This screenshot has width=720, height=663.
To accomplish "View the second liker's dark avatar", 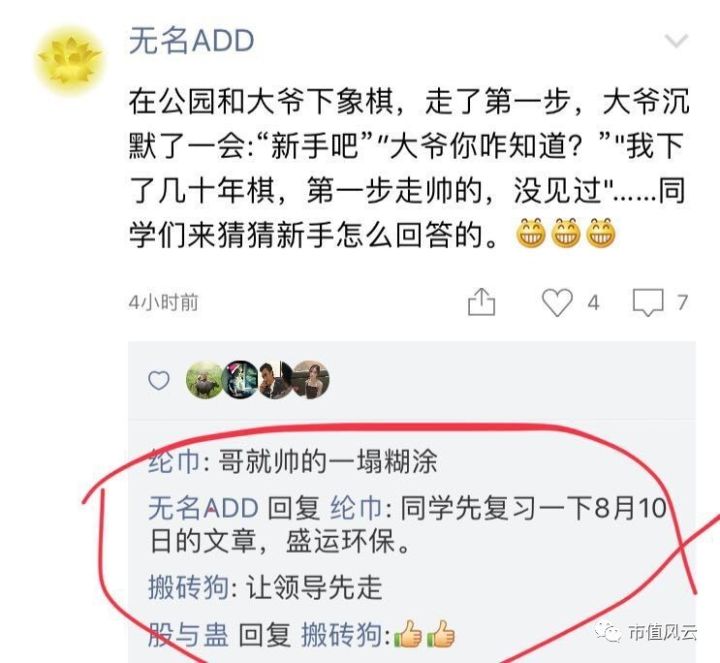I will (239, 380).
